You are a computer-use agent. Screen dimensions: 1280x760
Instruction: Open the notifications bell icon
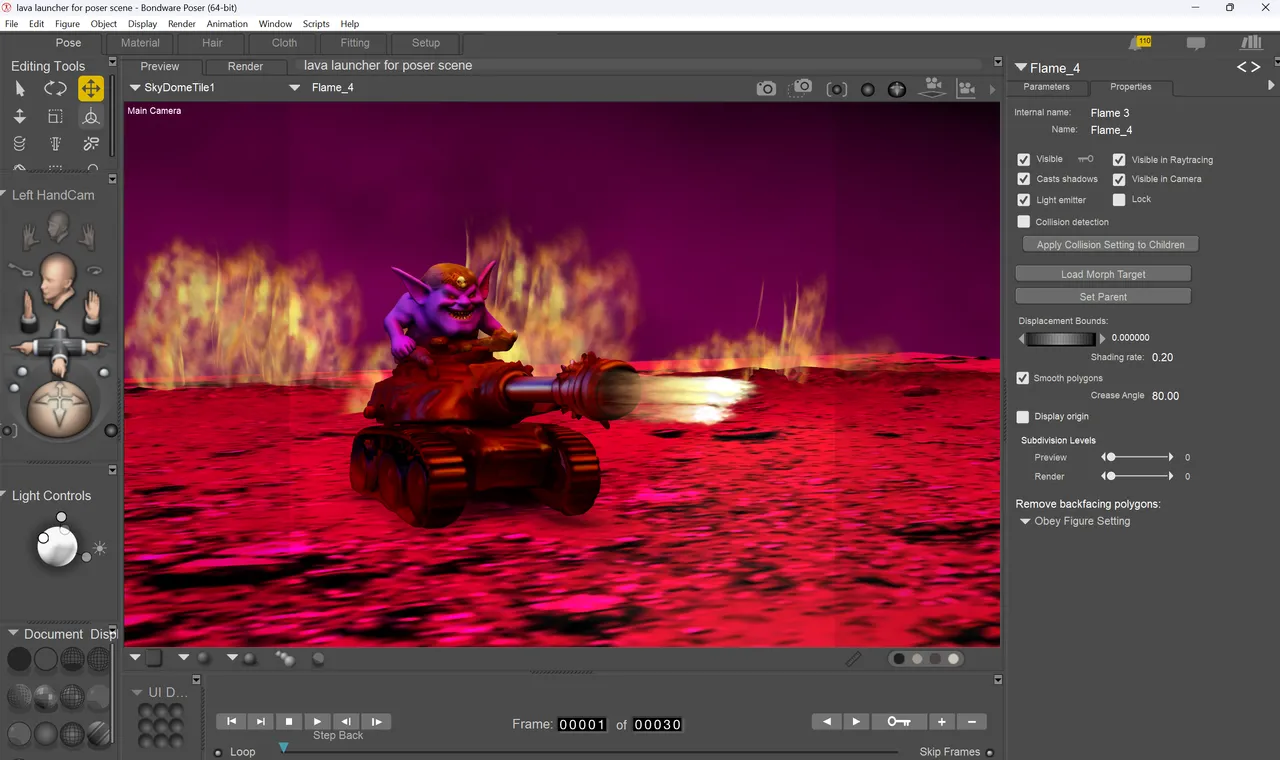click(1140, 43)
